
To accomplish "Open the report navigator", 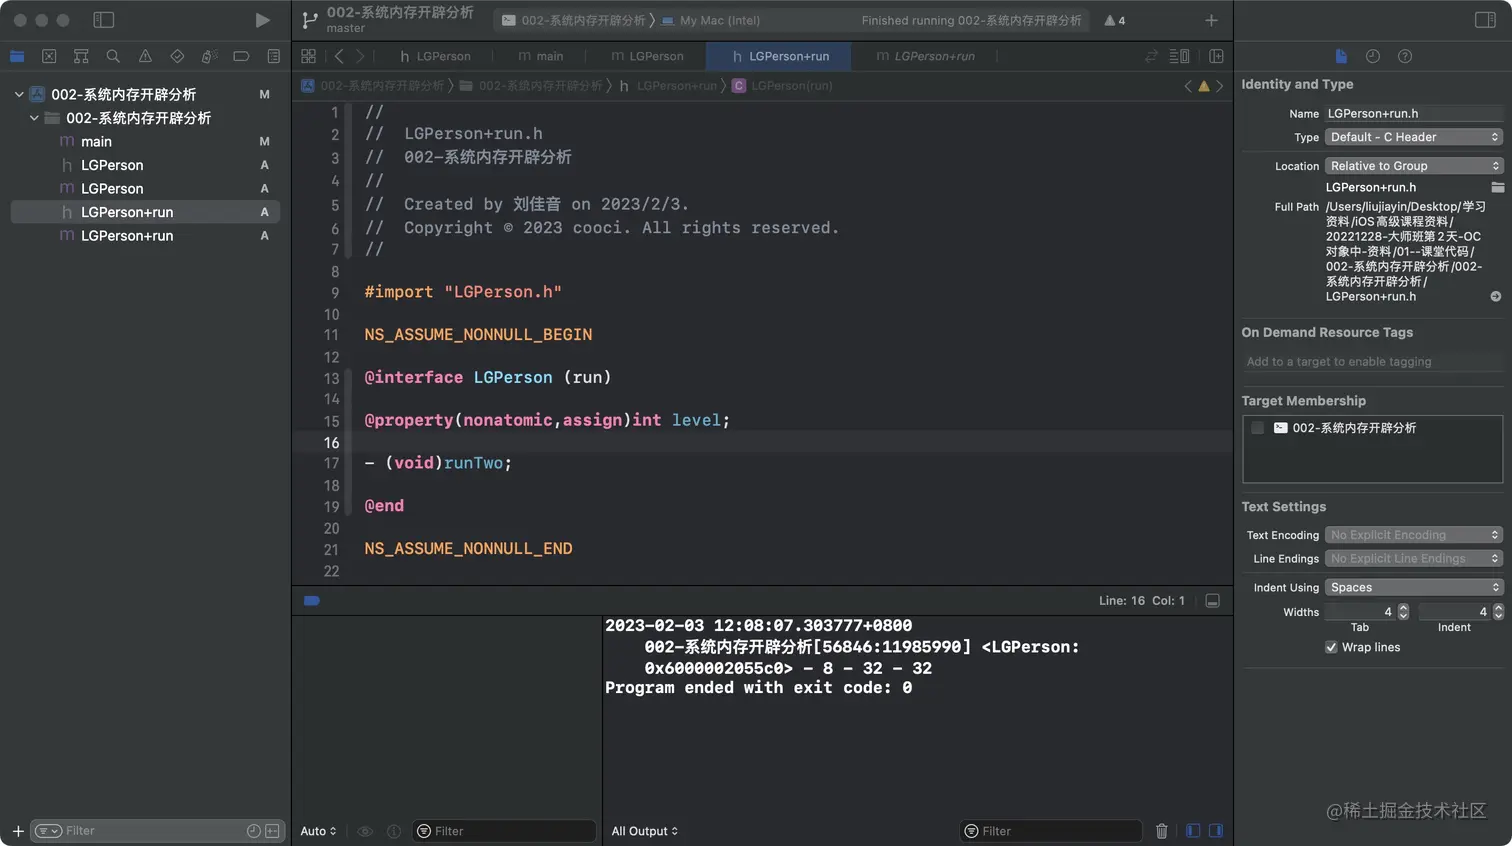I will click(273, 56).
